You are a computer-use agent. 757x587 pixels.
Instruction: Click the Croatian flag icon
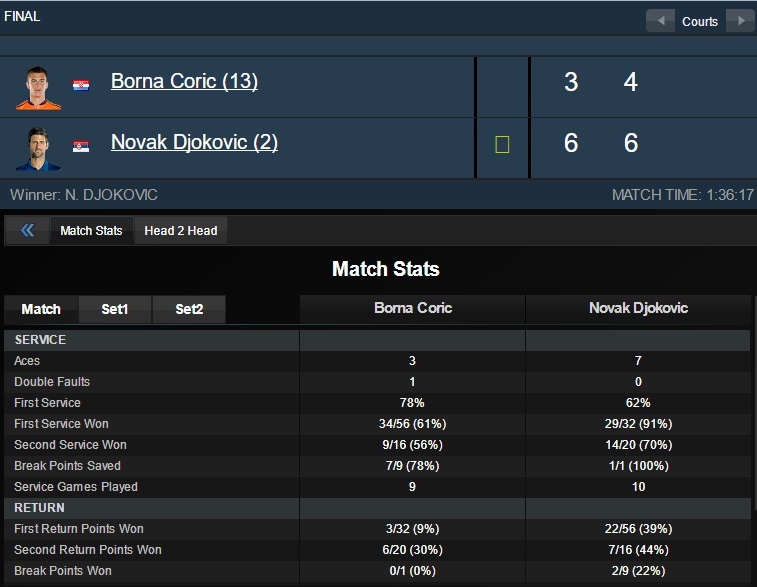click(x=81, y=85)
